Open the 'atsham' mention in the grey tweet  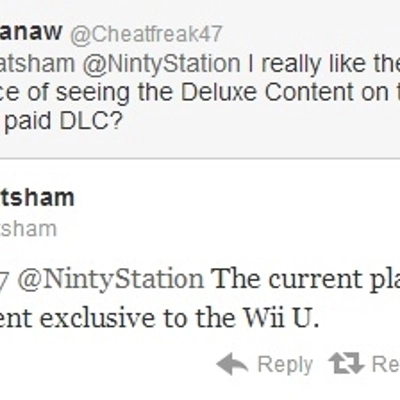pyautogui.click(x=37, y=64)
